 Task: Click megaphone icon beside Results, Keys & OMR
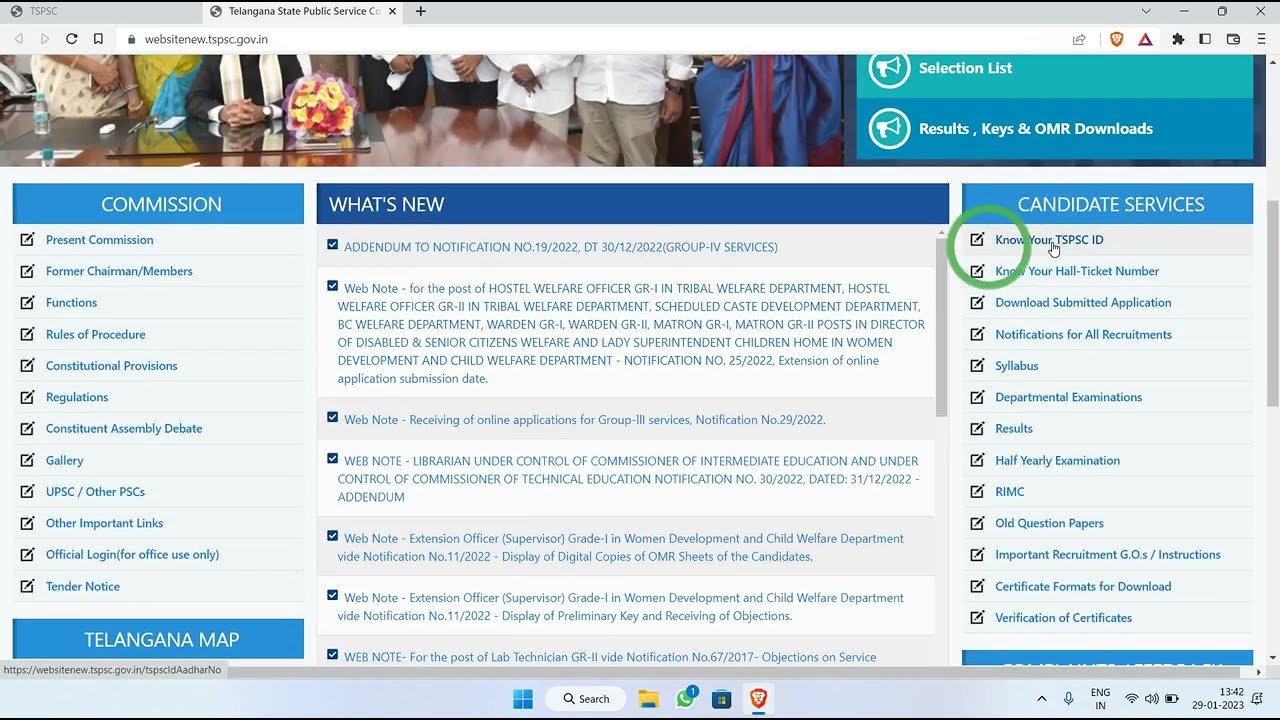coord(888,129)
